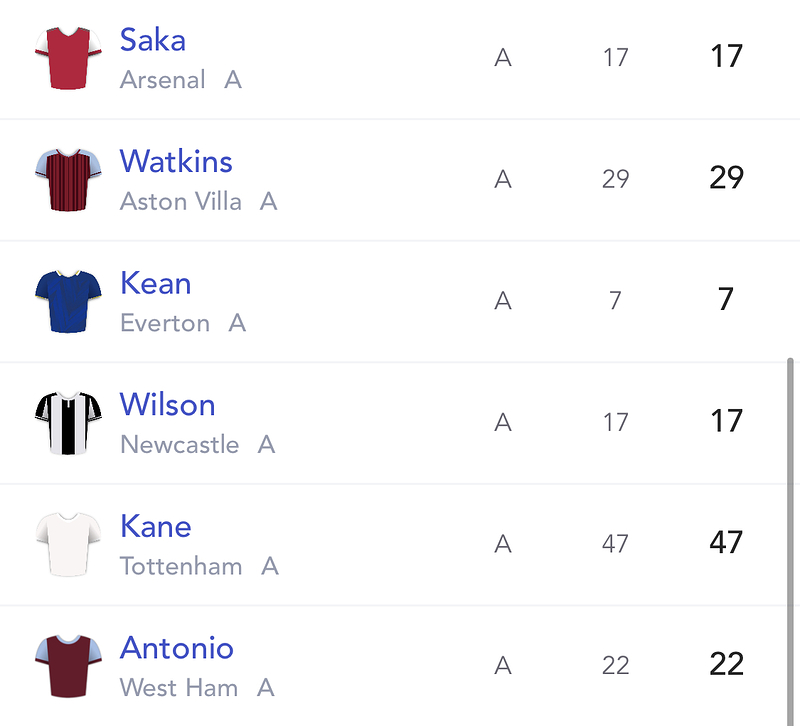Open Kane player profile
The image size is (800, 726).
156,526
